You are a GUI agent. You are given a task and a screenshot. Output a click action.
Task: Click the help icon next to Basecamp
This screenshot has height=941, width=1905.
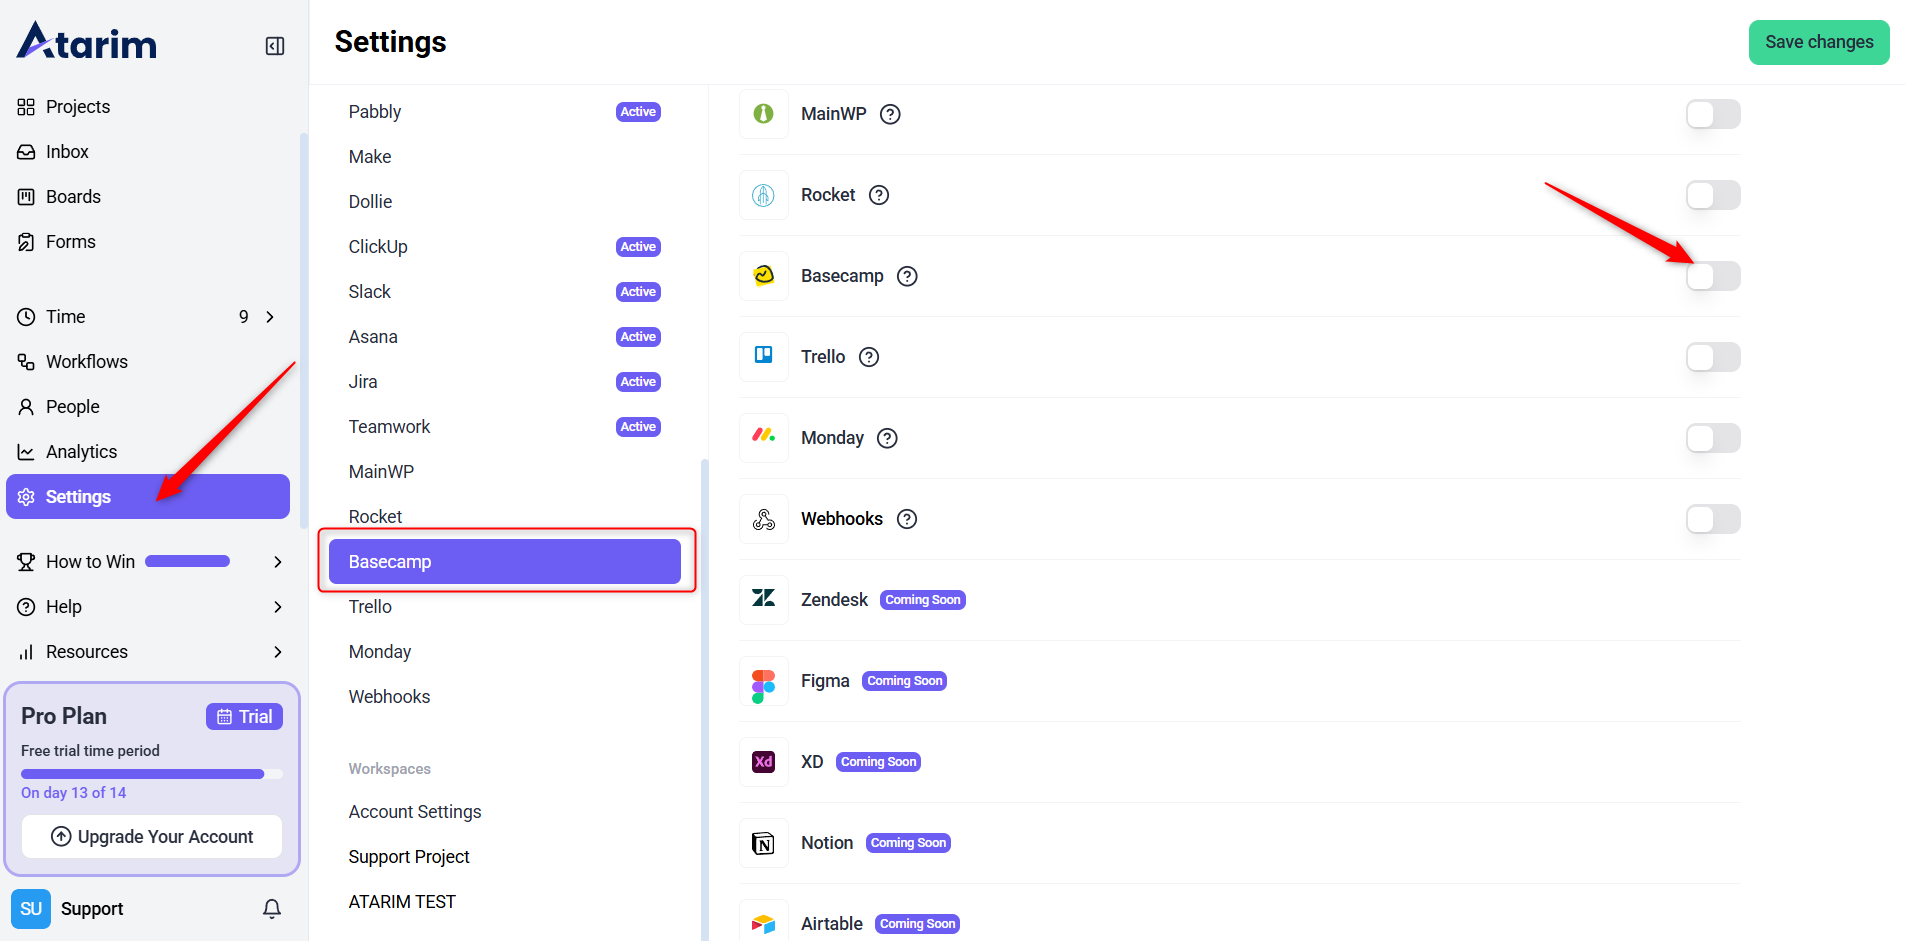(907, 276)
